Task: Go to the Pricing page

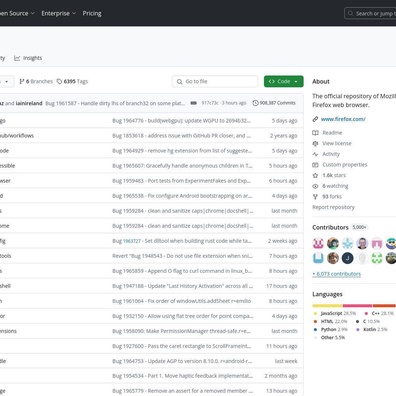Action: [92, 13]
